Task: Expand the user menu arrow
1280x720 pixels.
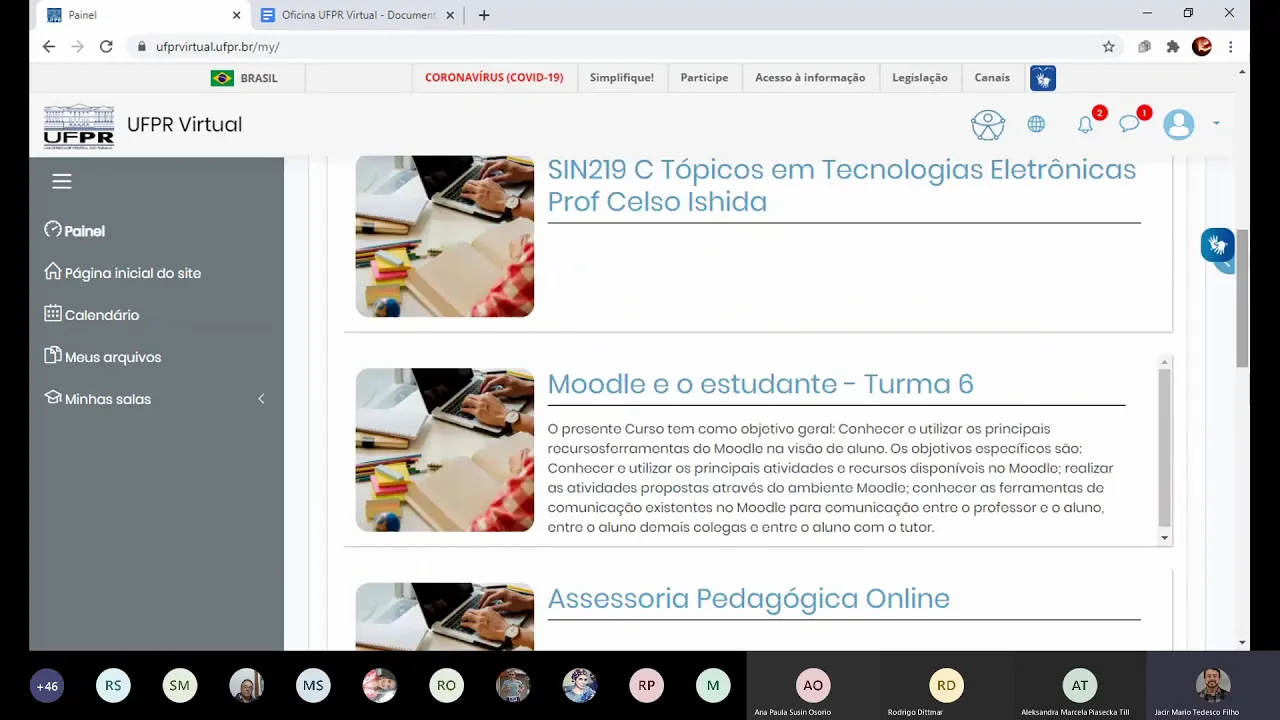Action: [1216, 123]
